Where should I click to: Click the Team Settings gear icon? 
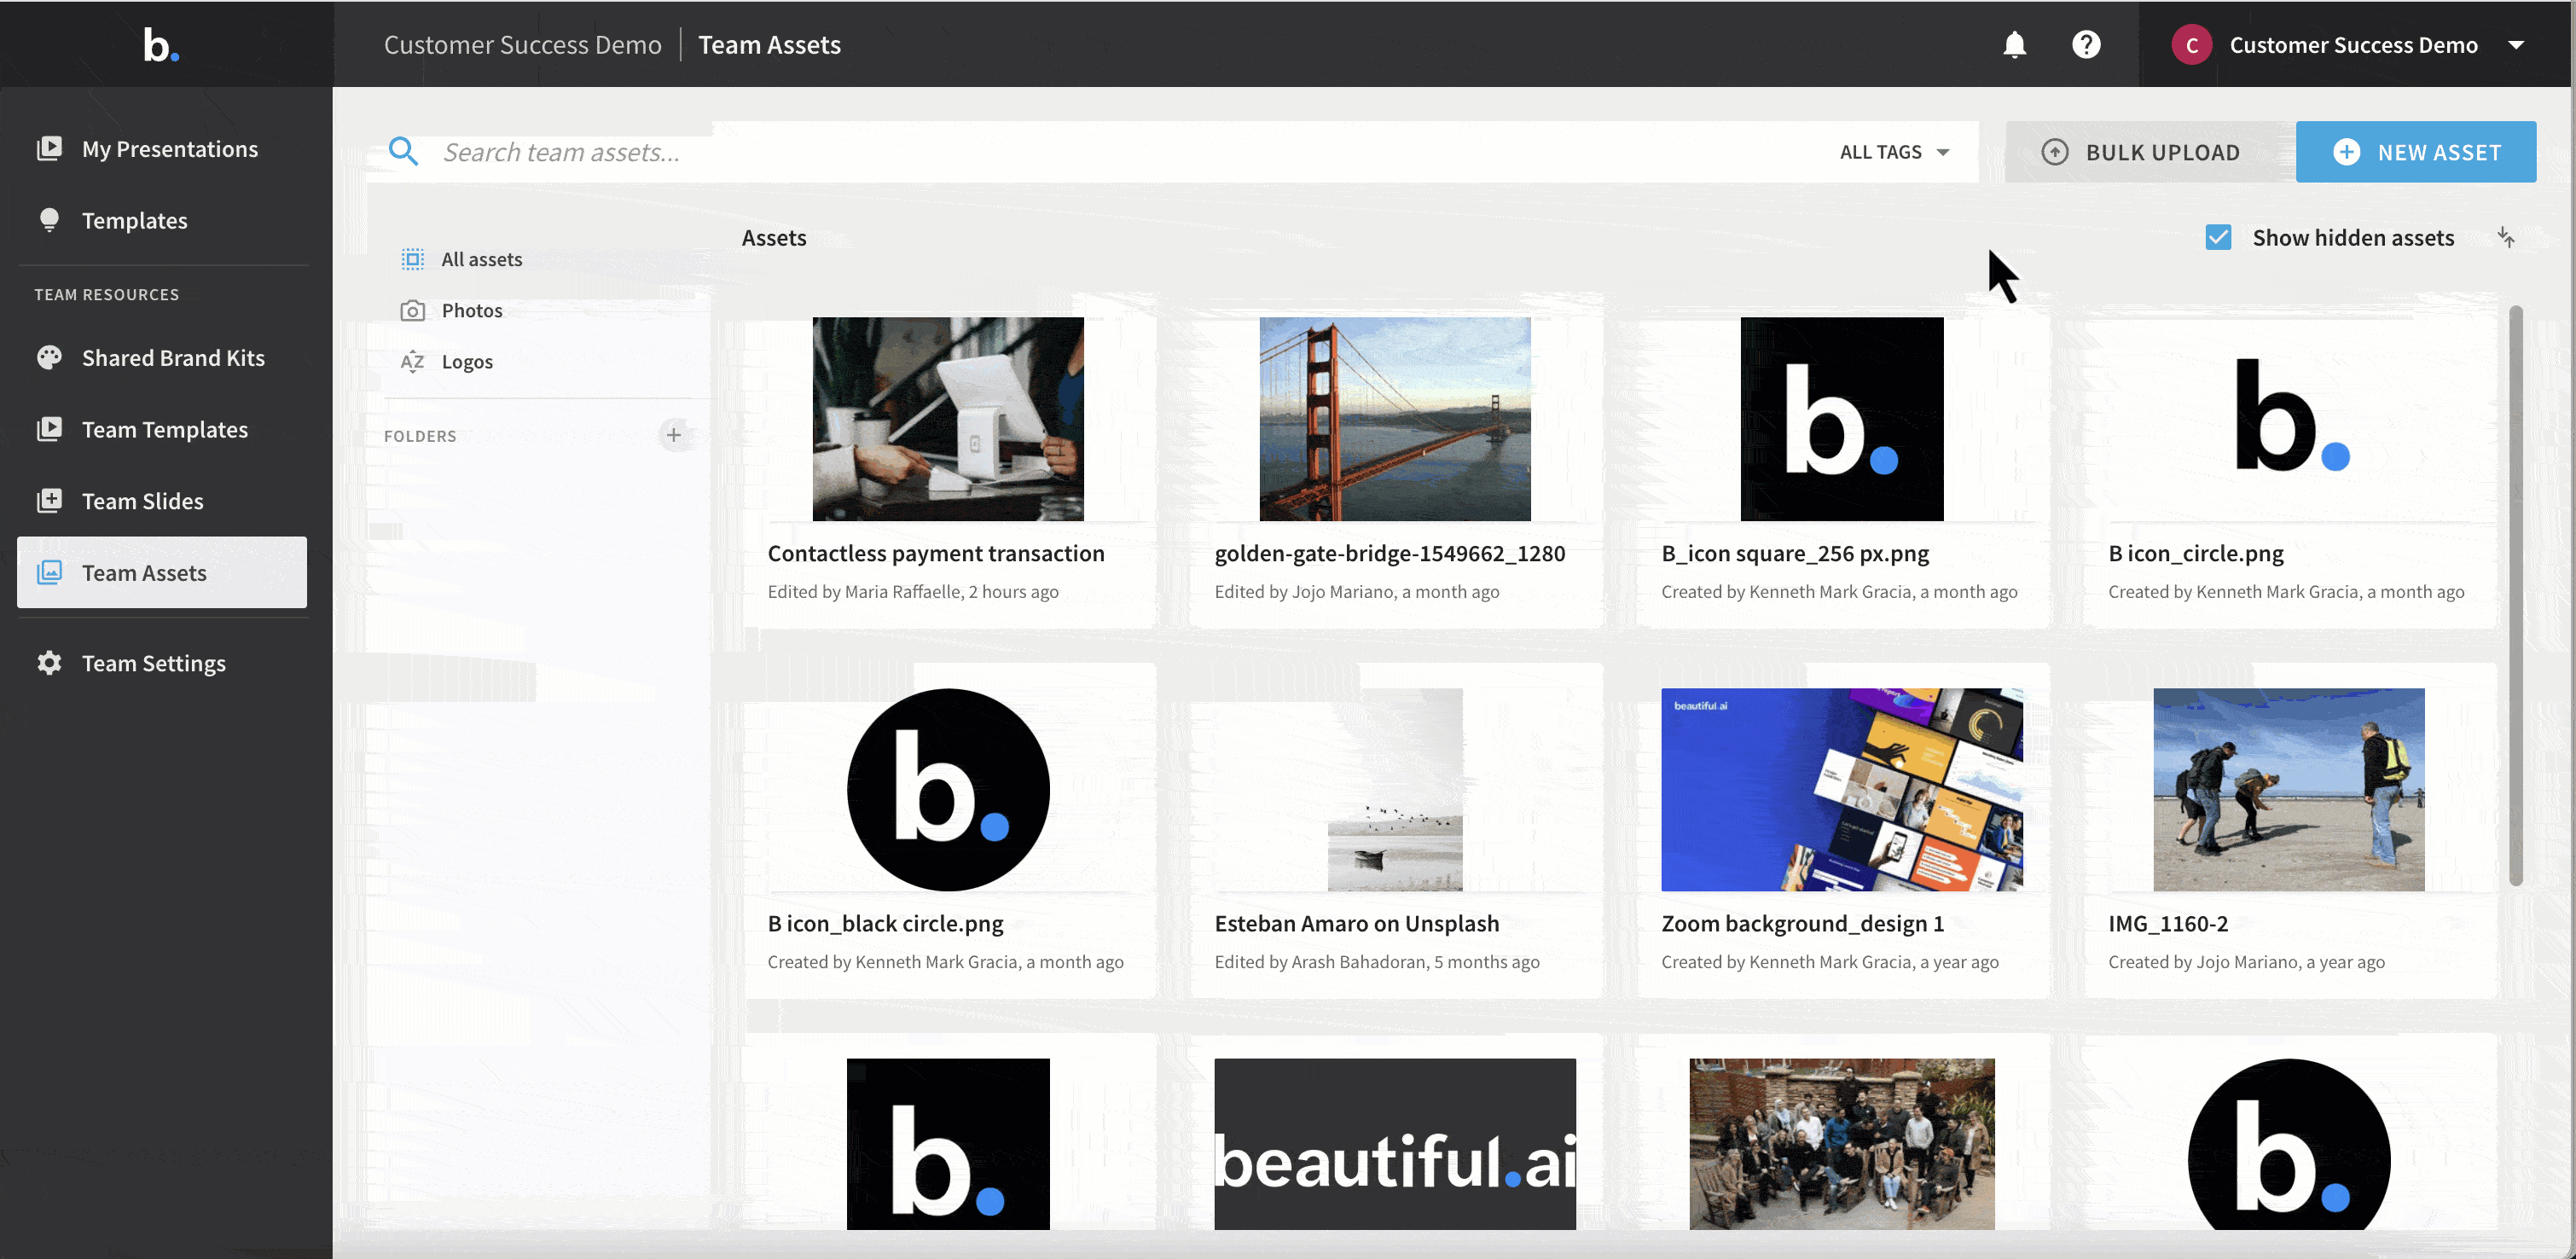coord(49,663)
